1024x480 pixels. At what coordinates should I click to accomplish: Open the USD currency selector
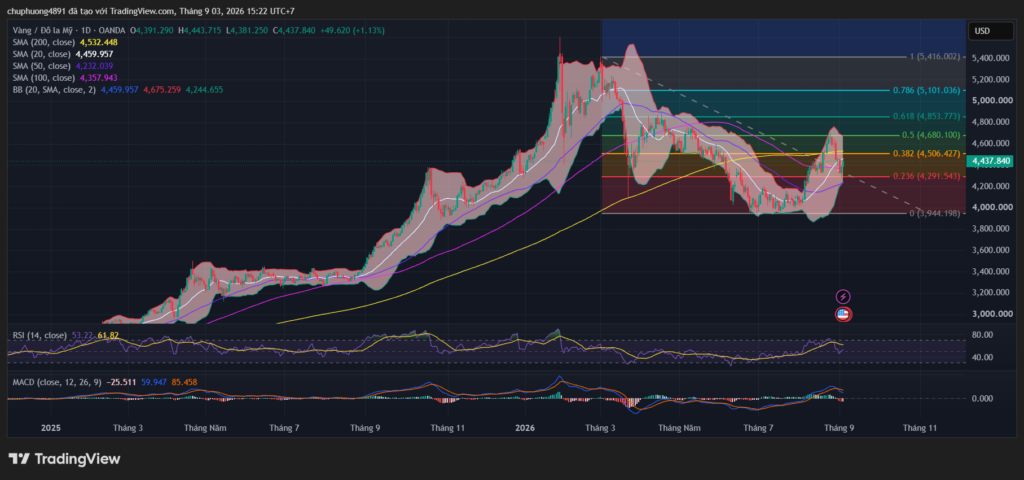coord(983,31)
